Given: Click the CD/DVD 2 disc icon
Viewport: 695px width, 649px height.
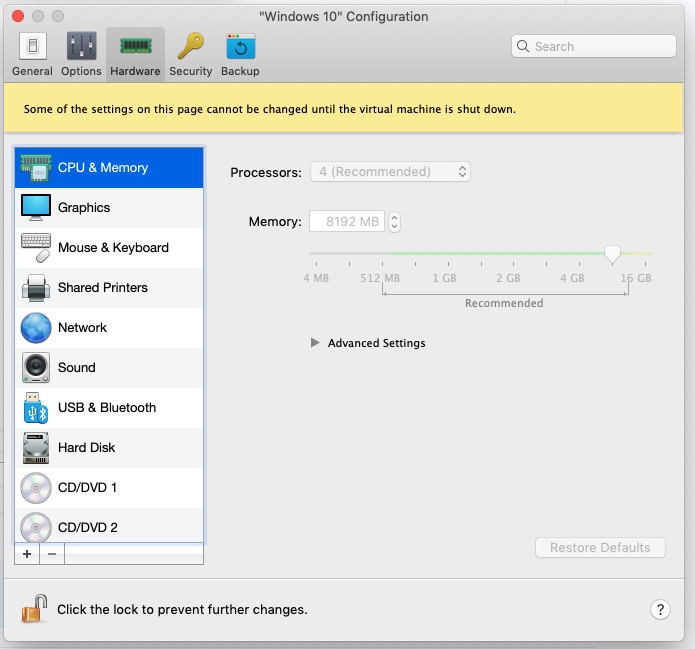Looking at the screenshot, I should (x=36, y=527).
